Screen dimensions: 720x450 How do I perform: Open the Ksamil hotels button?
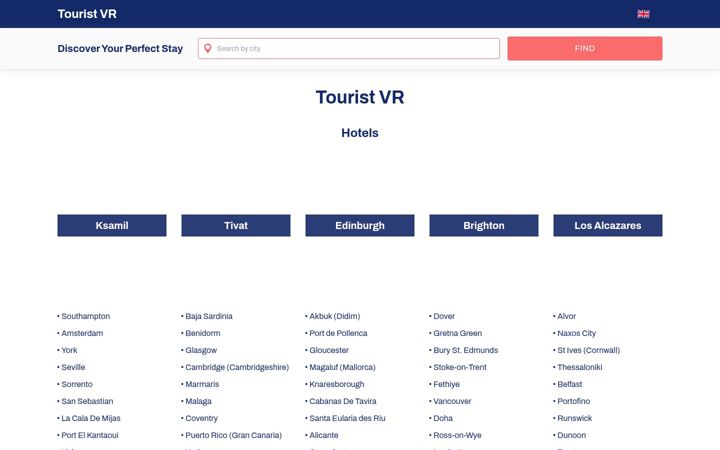pyautogui.click(x=112, y=225)
